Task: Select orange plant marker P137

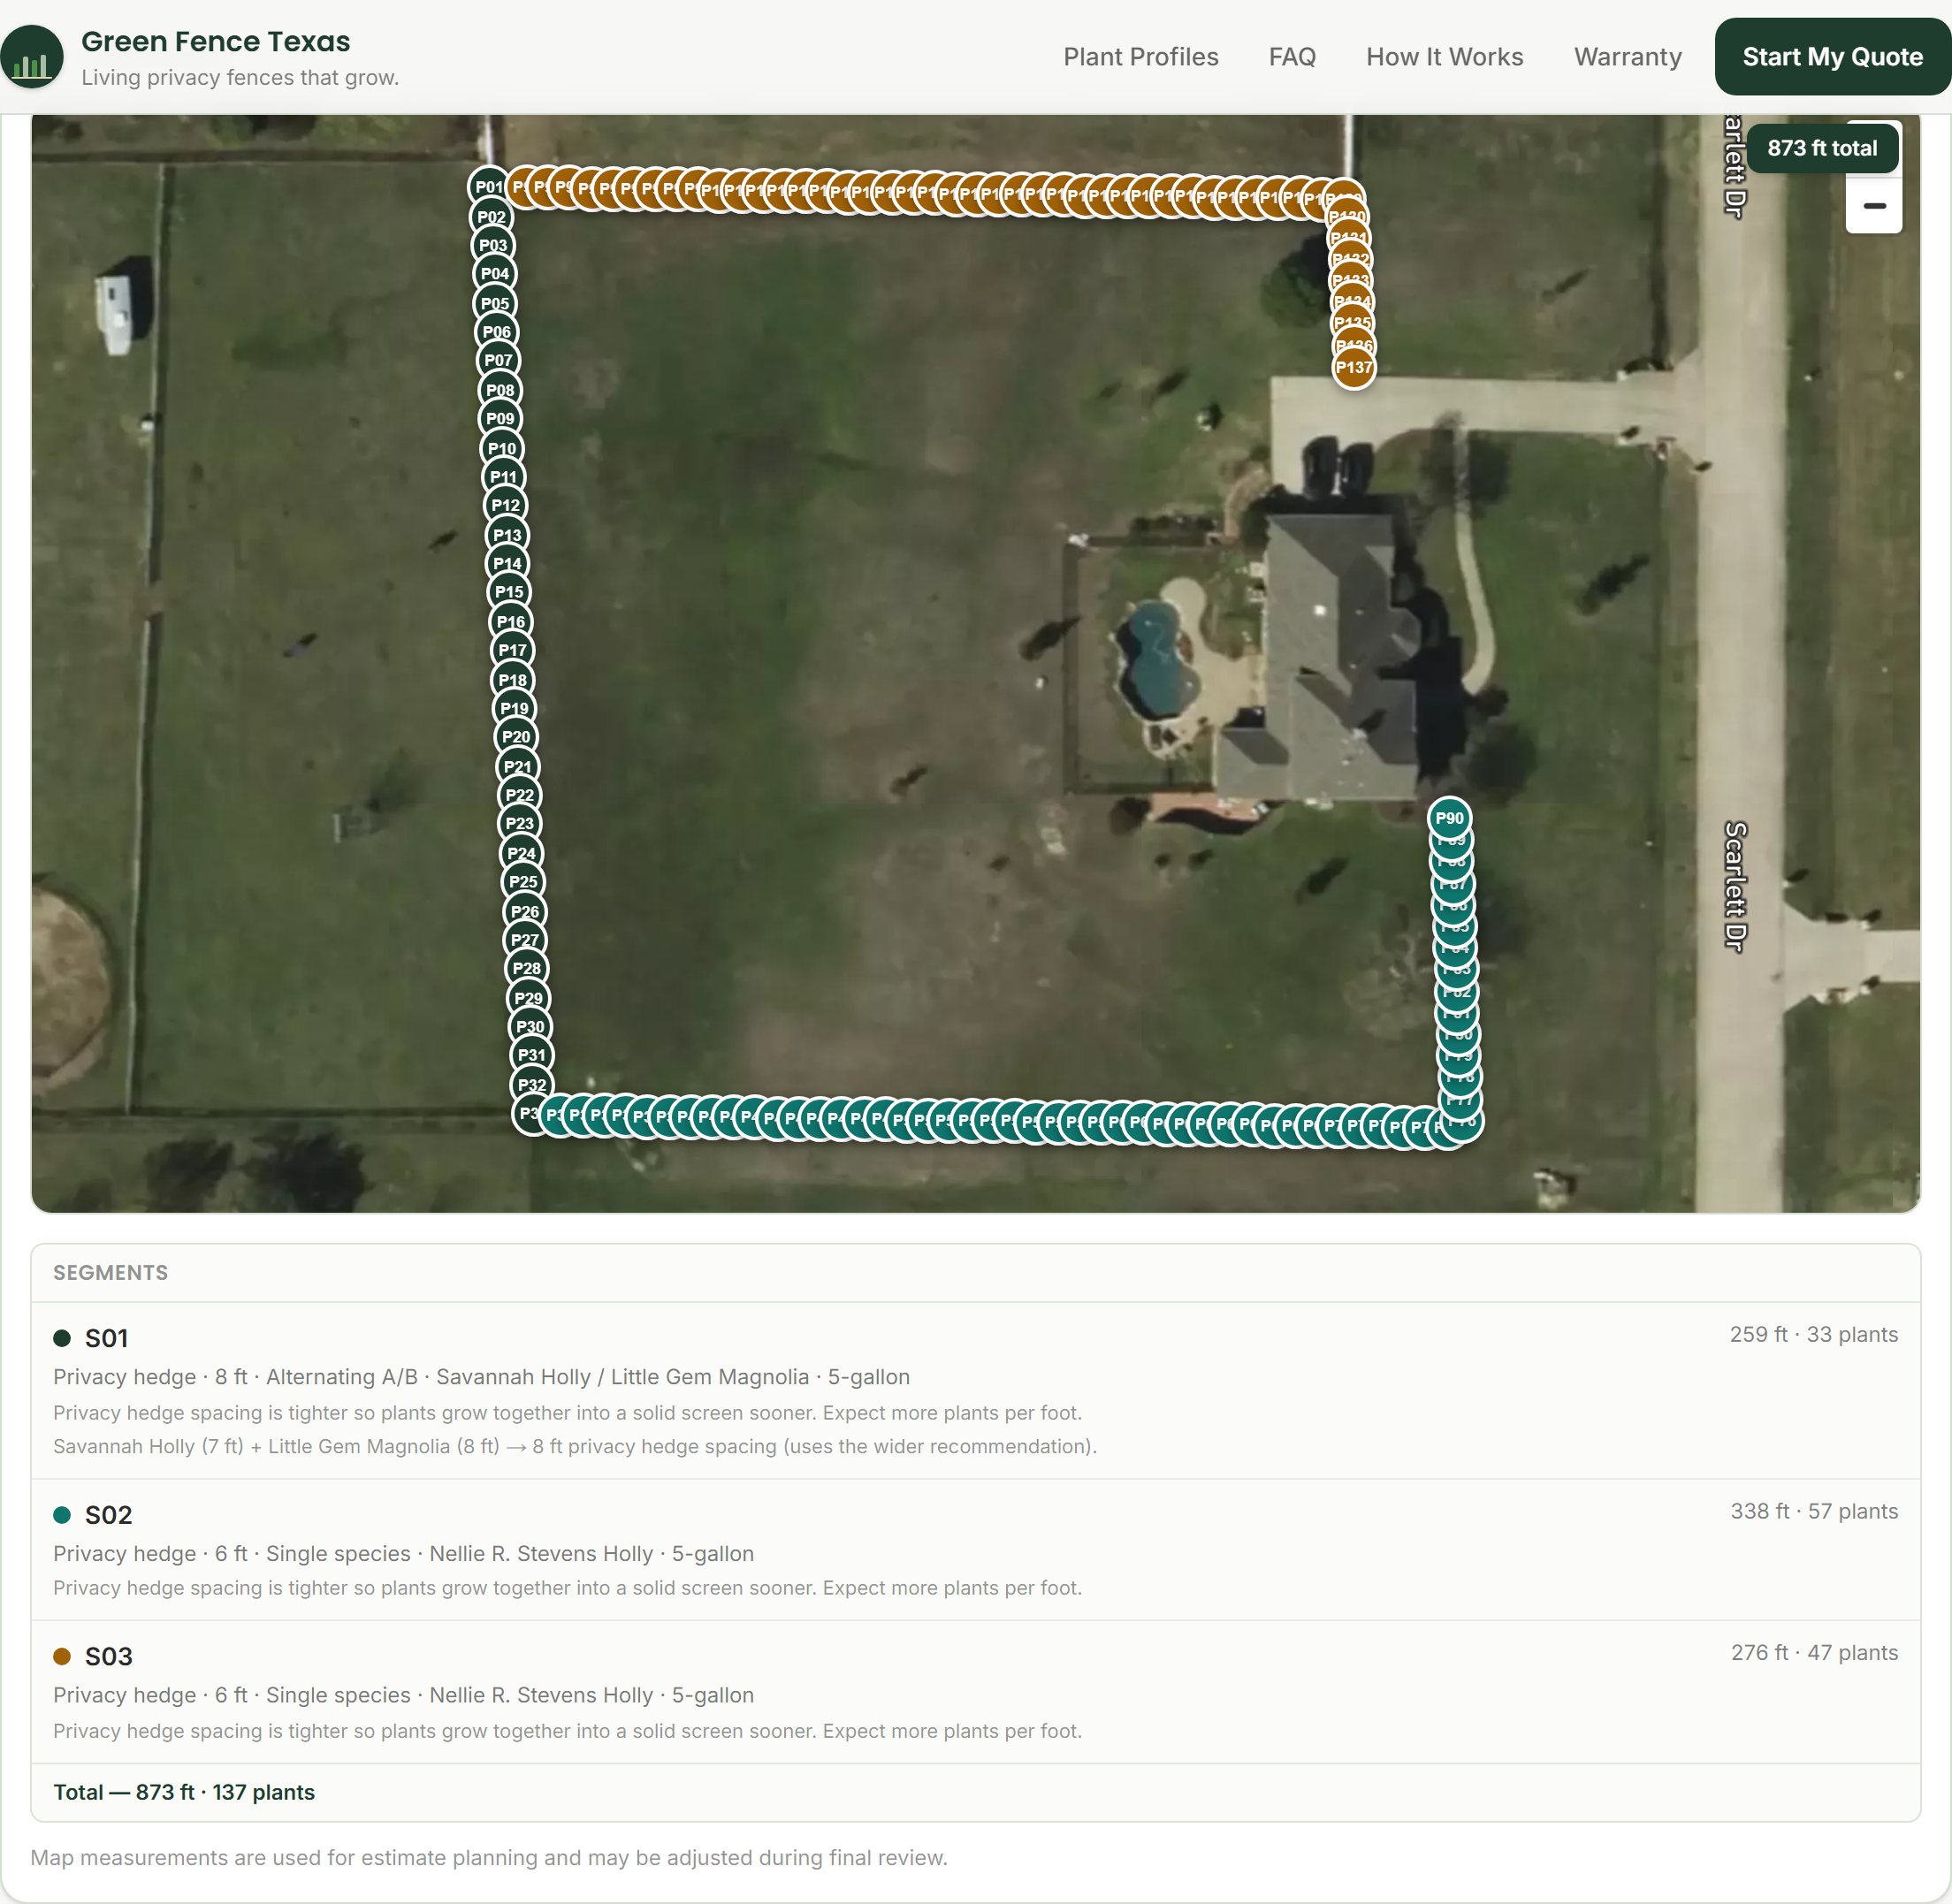Action: click(x=1354, y=367)
